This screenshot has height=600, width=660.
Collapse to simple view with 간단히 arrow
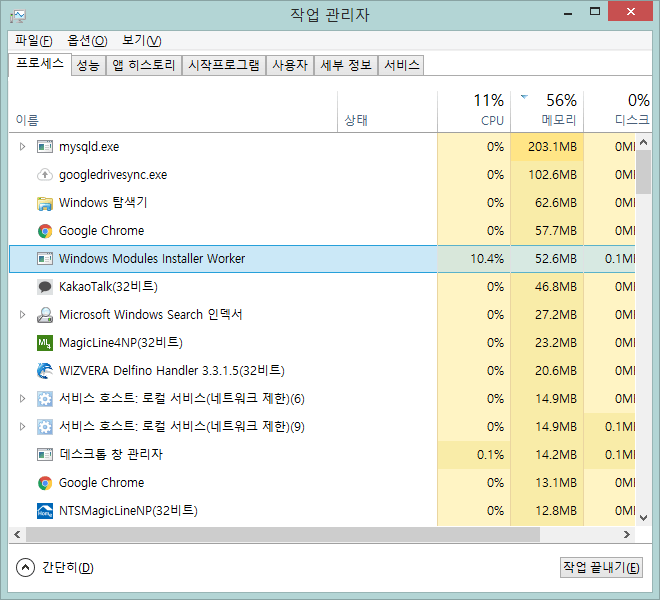pos(25,568)
